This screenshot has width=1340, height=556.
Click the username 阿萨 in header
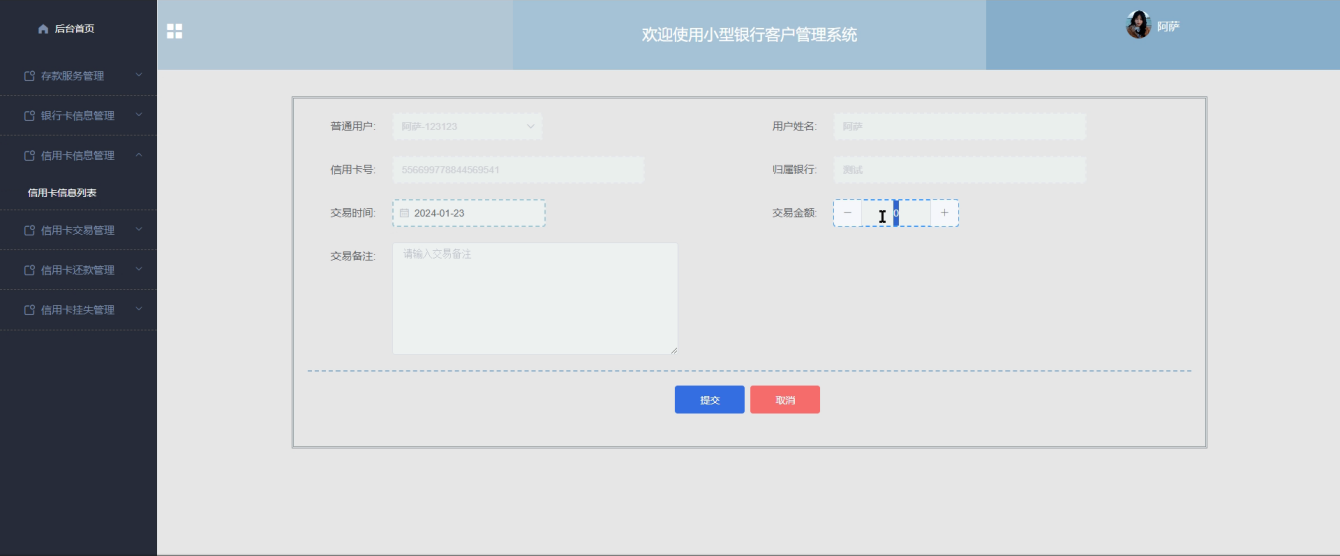point(1168,27)
